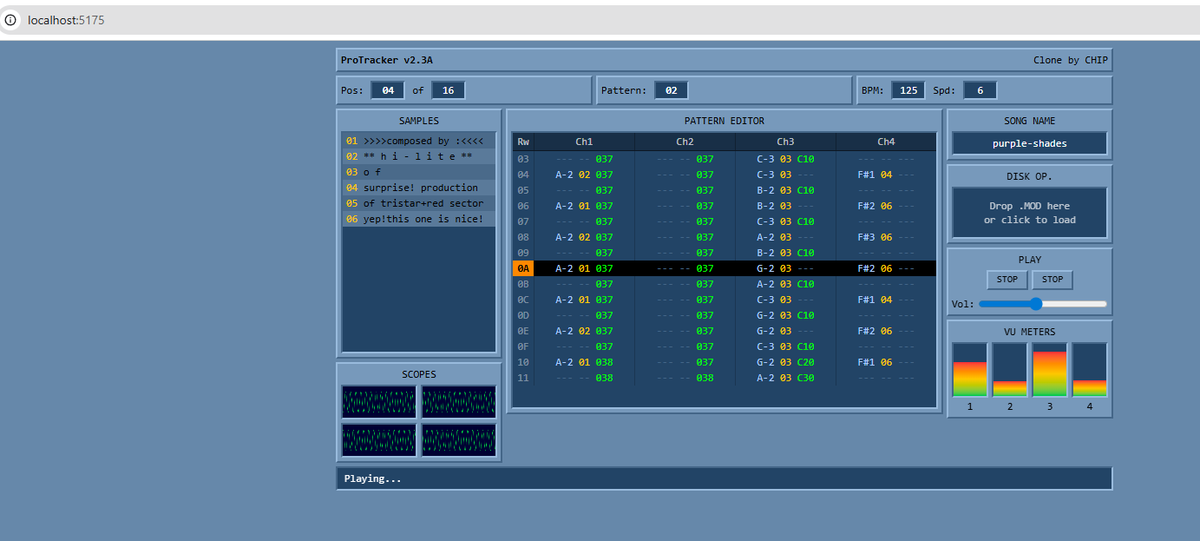1200x541 pixels.
Task: Click Ch3 effect C30 in row 11
Action: (x=805, y=378)
